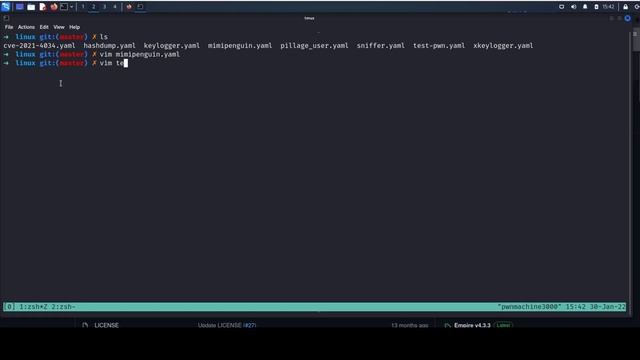
Task: Open the Help menu
Action: pyautogui.click(x=74, y=27)
